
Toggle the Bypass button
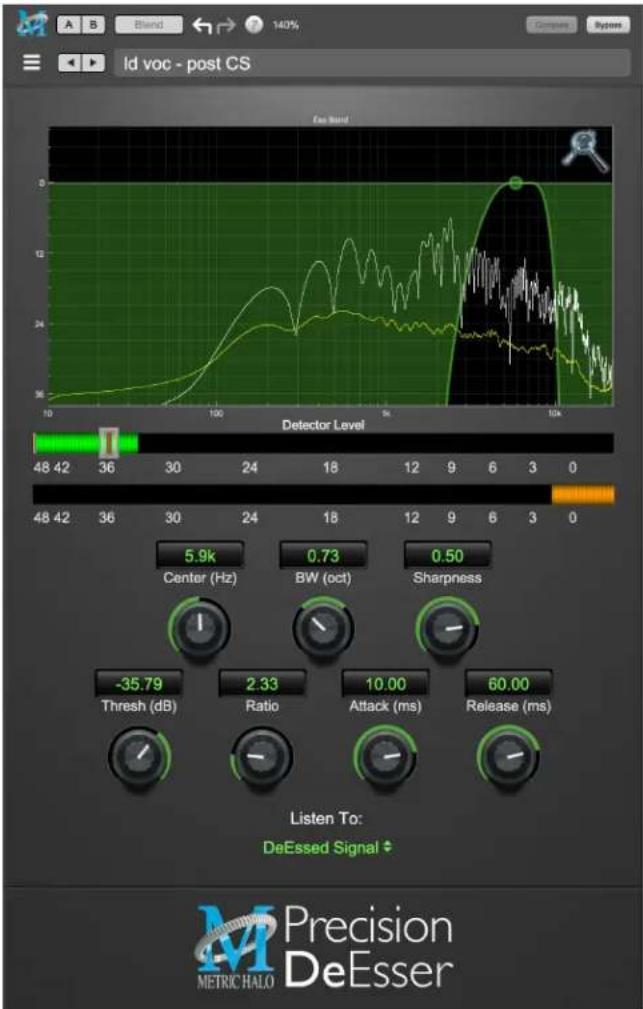608,25
